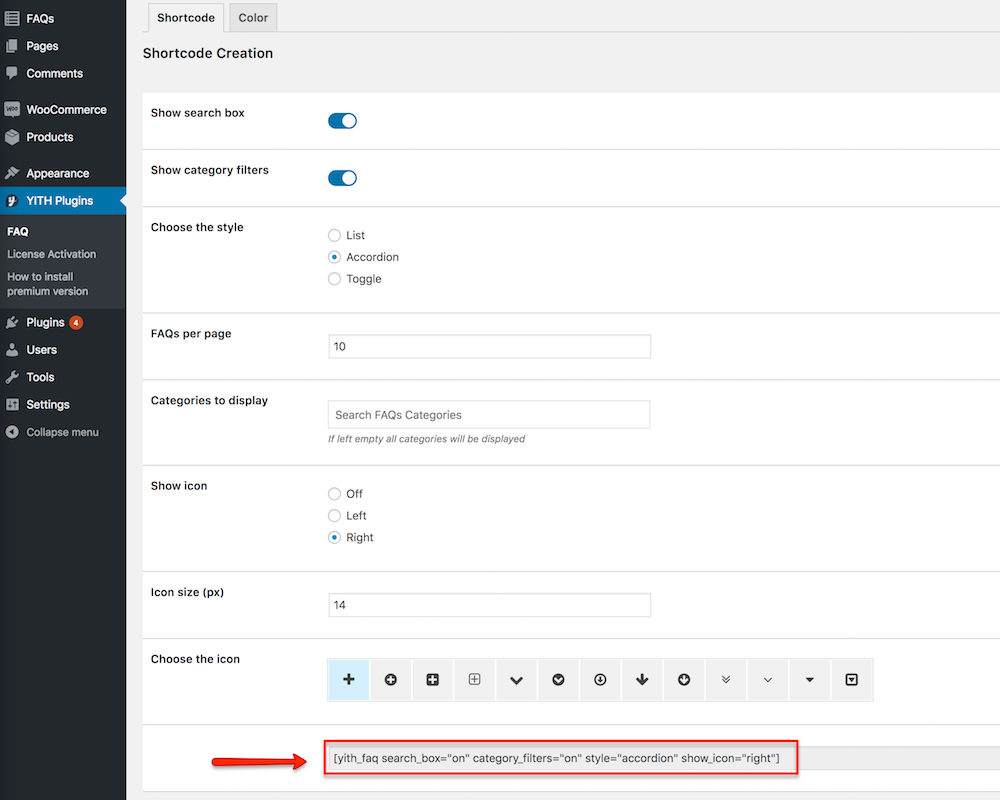This screenshot has width=1000, height=800.
Task: Click the Pages icon in sidebar
Action: 11,46
